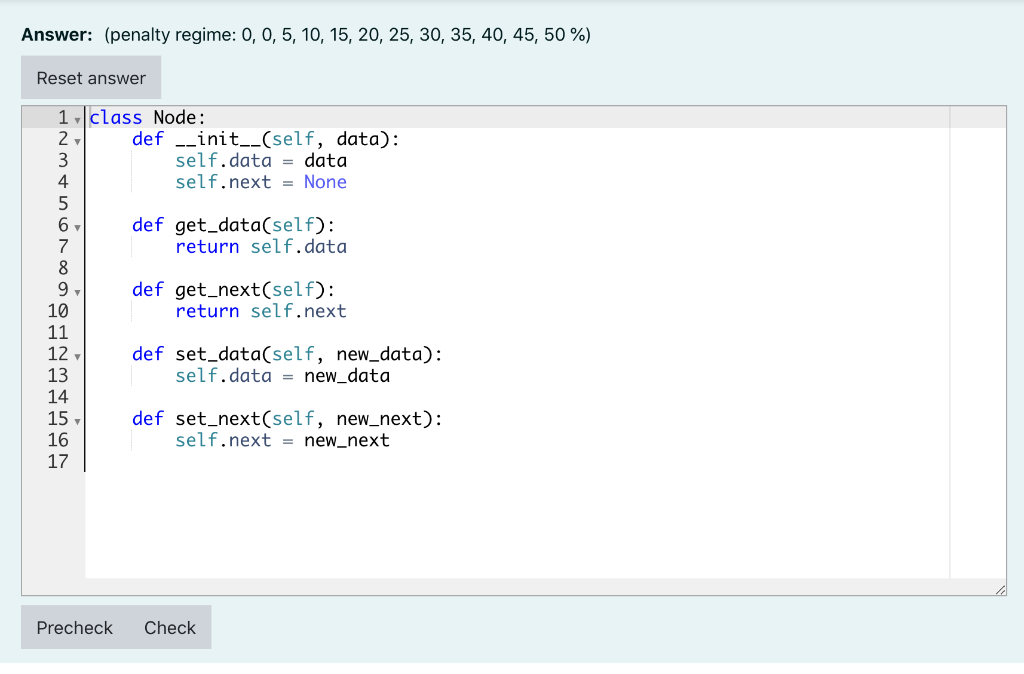This screenshot has width=1024, height=674.
Task: Click 'self.next = new_next' on line 16
Action: point(283,441)
